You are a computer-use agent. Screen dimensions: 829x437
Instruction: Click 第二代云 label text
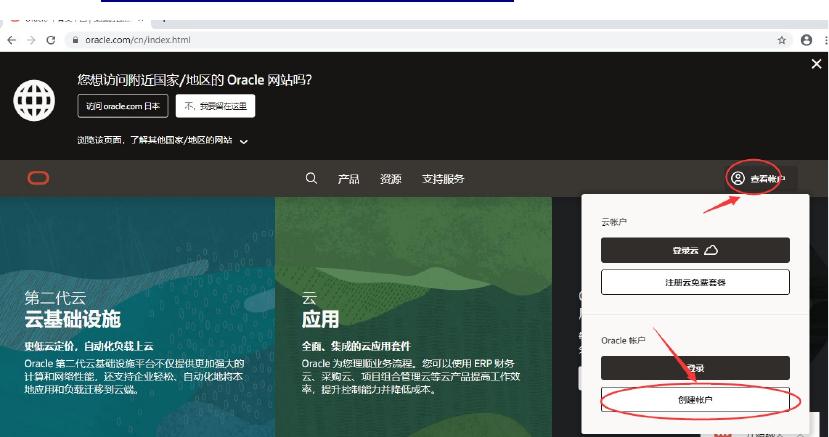coord(55,298)
